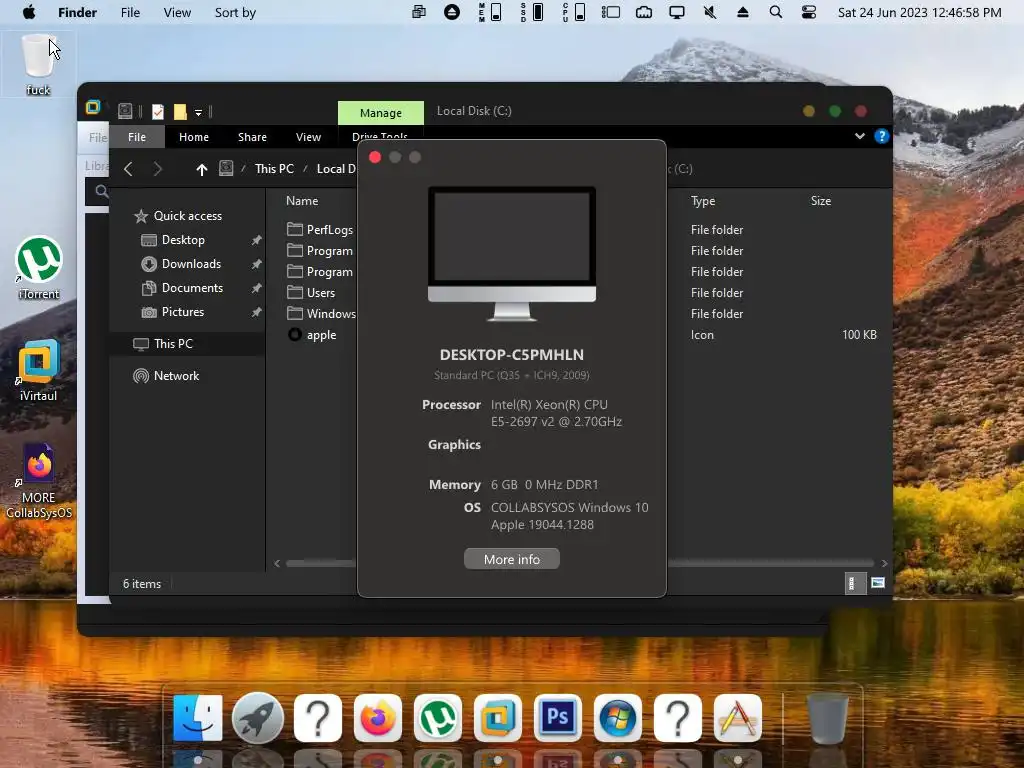Open the Recycle Bin desktop icon
Image resolution: width=1024 pixels, height=768 pixels.
click(x=38, y=64)
